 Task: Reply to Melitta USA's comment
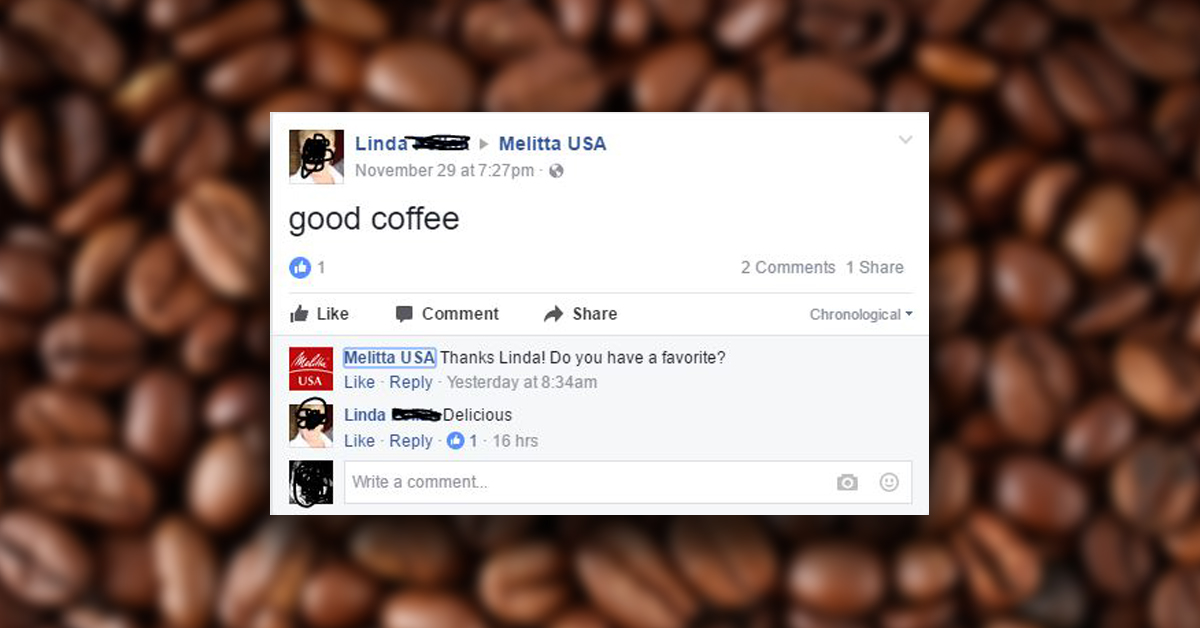click(411, 382)
